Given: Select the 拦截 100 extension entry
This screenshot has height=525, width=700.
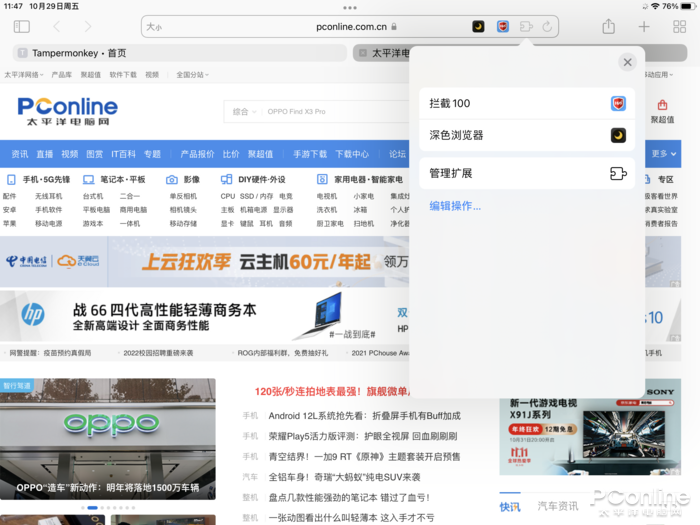Looking at the screenshot, I should (x=527, y=104).
